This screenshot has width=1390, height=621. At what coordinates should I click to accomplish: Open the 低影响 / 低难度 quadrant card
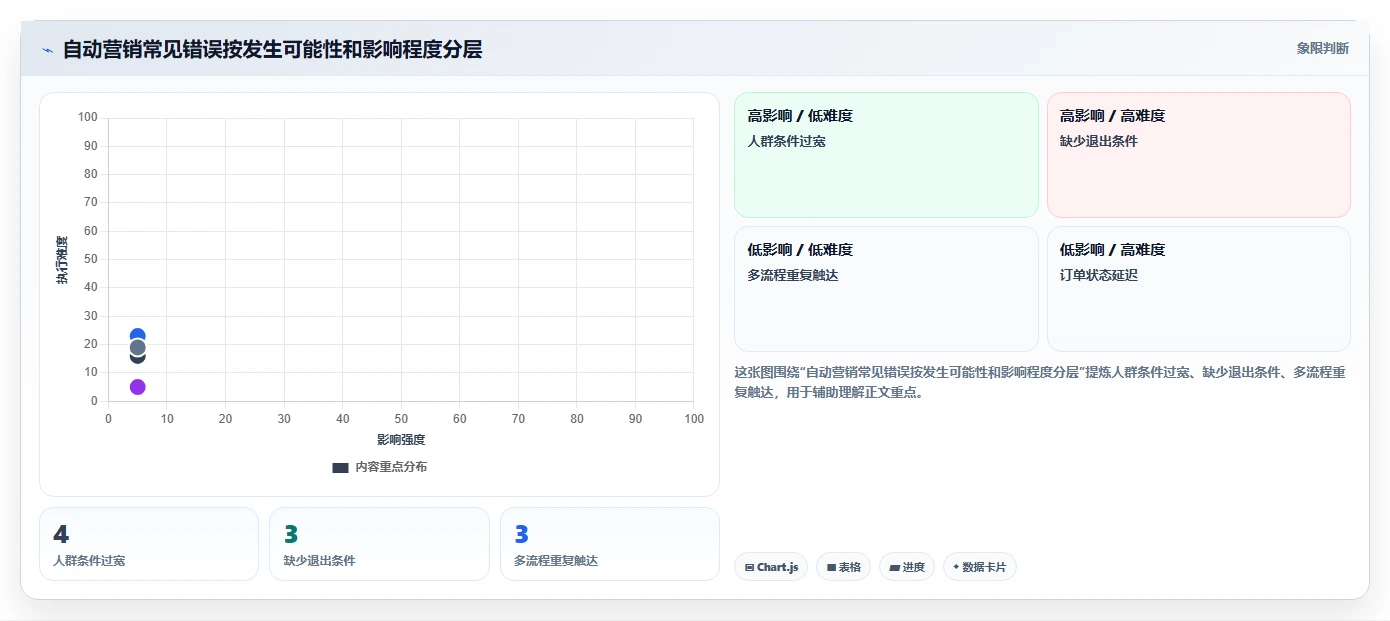(x=886, y=289)
